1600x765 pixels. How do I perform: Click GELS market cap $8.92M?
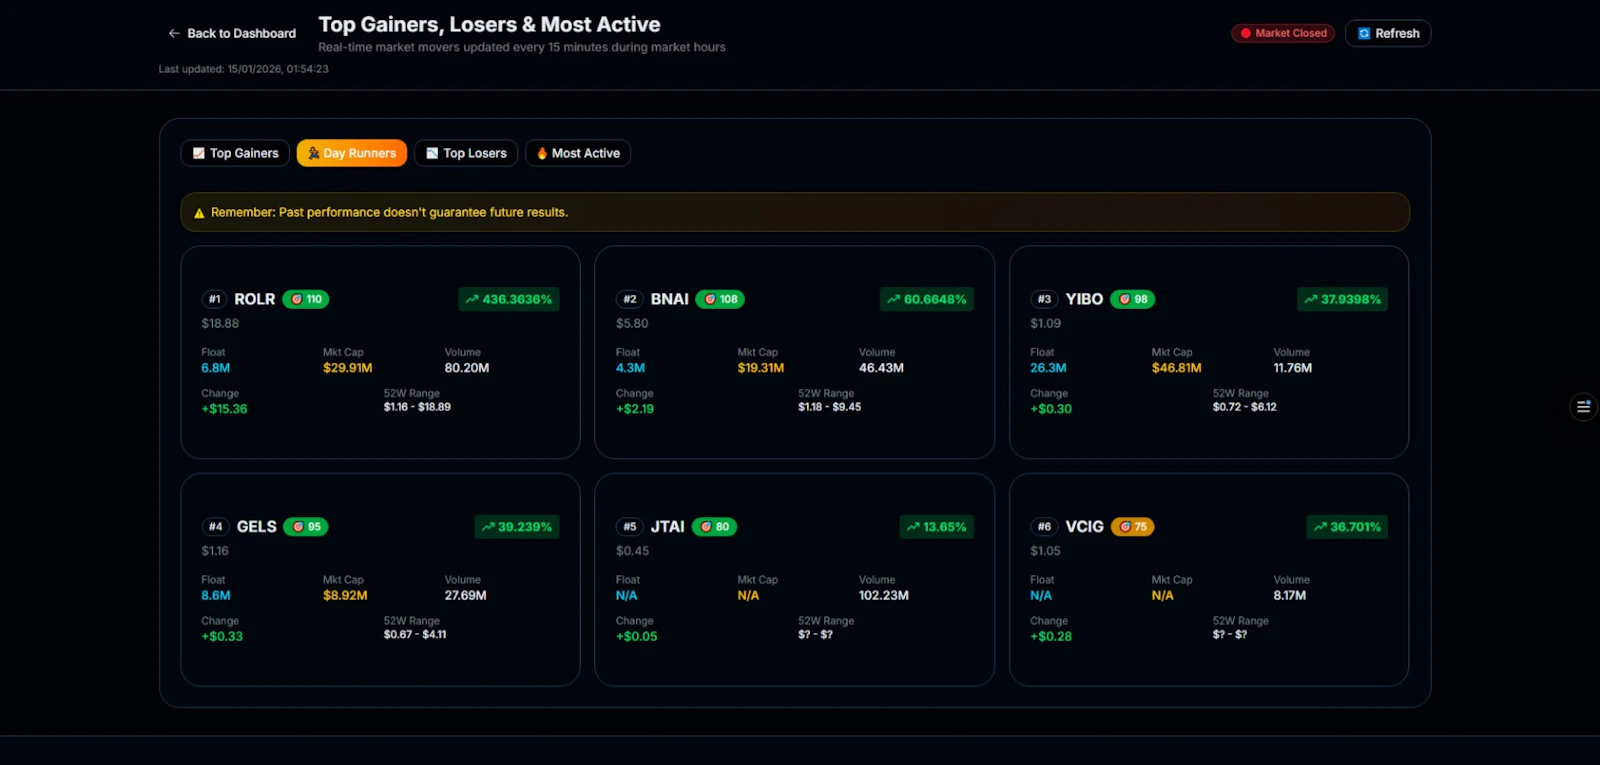(345, 595)
